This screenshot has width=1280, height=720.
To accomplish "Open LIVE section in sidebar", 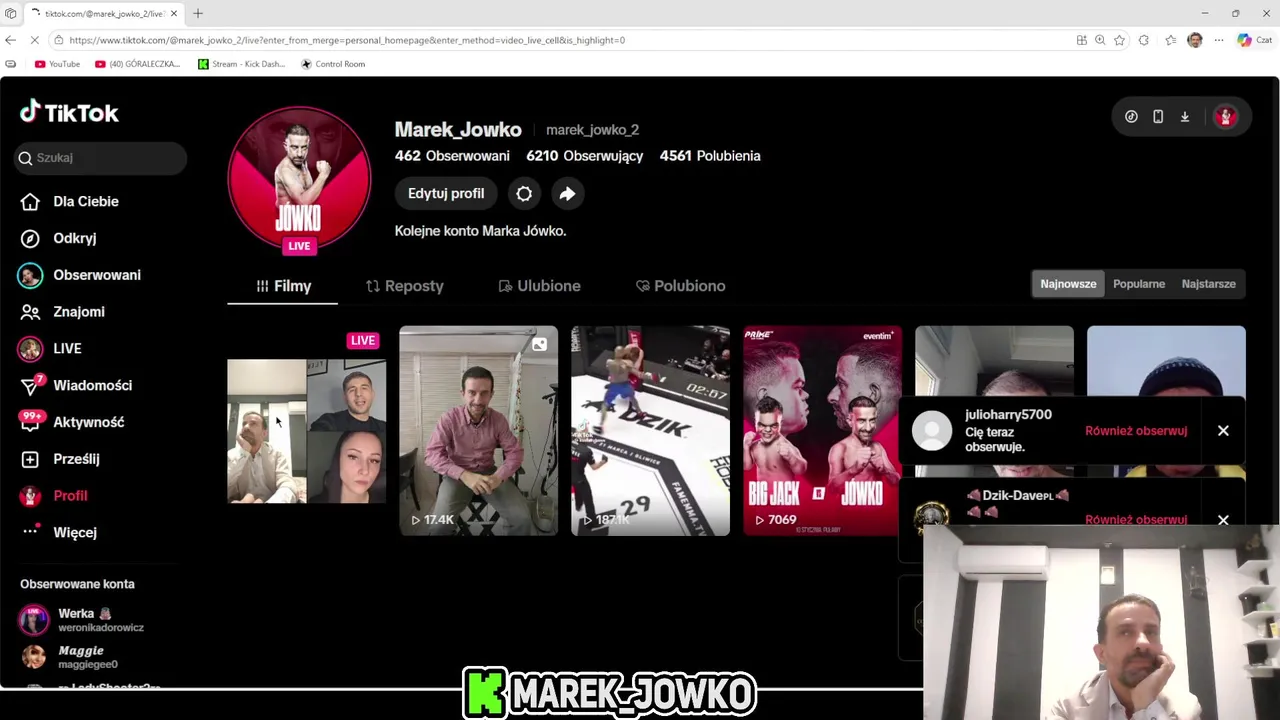I will (50, 348).
